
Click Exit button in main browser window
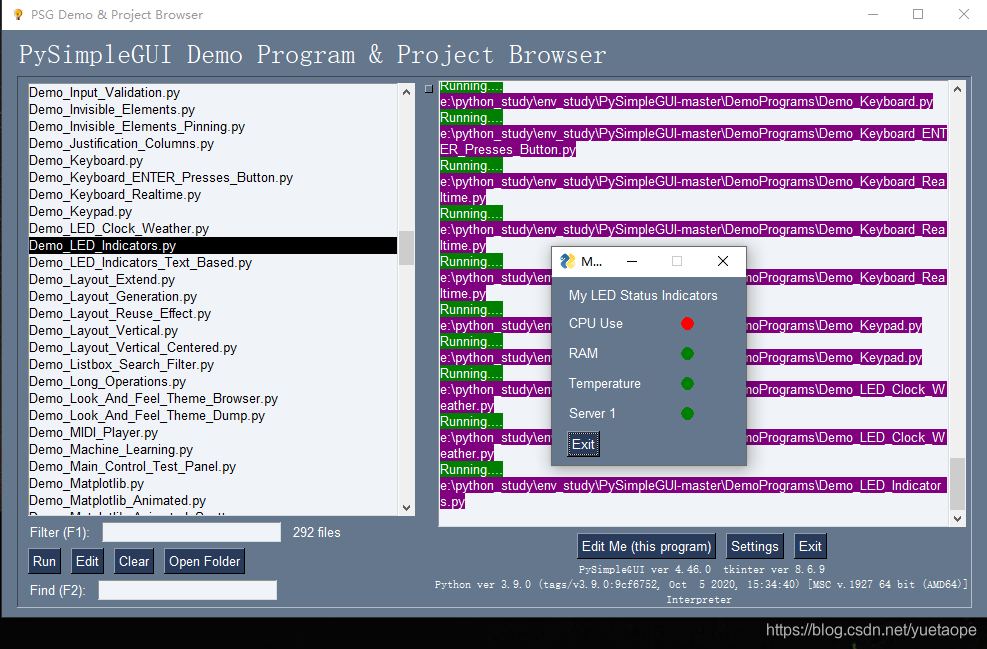tap(810, 546)
